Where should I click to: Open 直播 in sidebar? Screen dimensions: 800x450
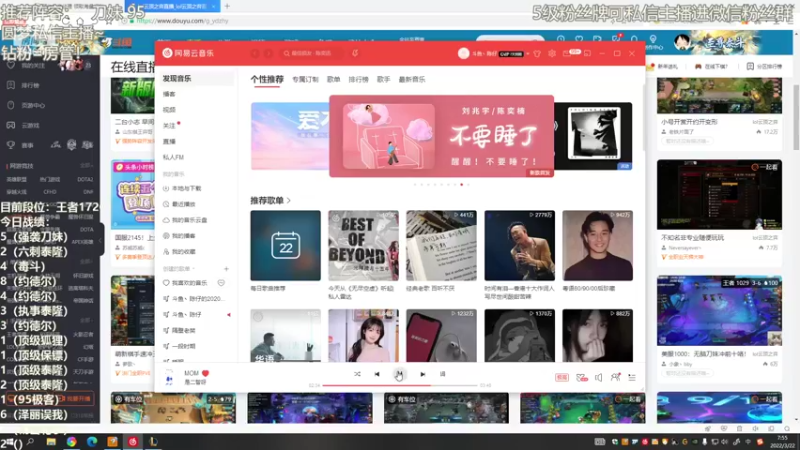click(169, 141)
